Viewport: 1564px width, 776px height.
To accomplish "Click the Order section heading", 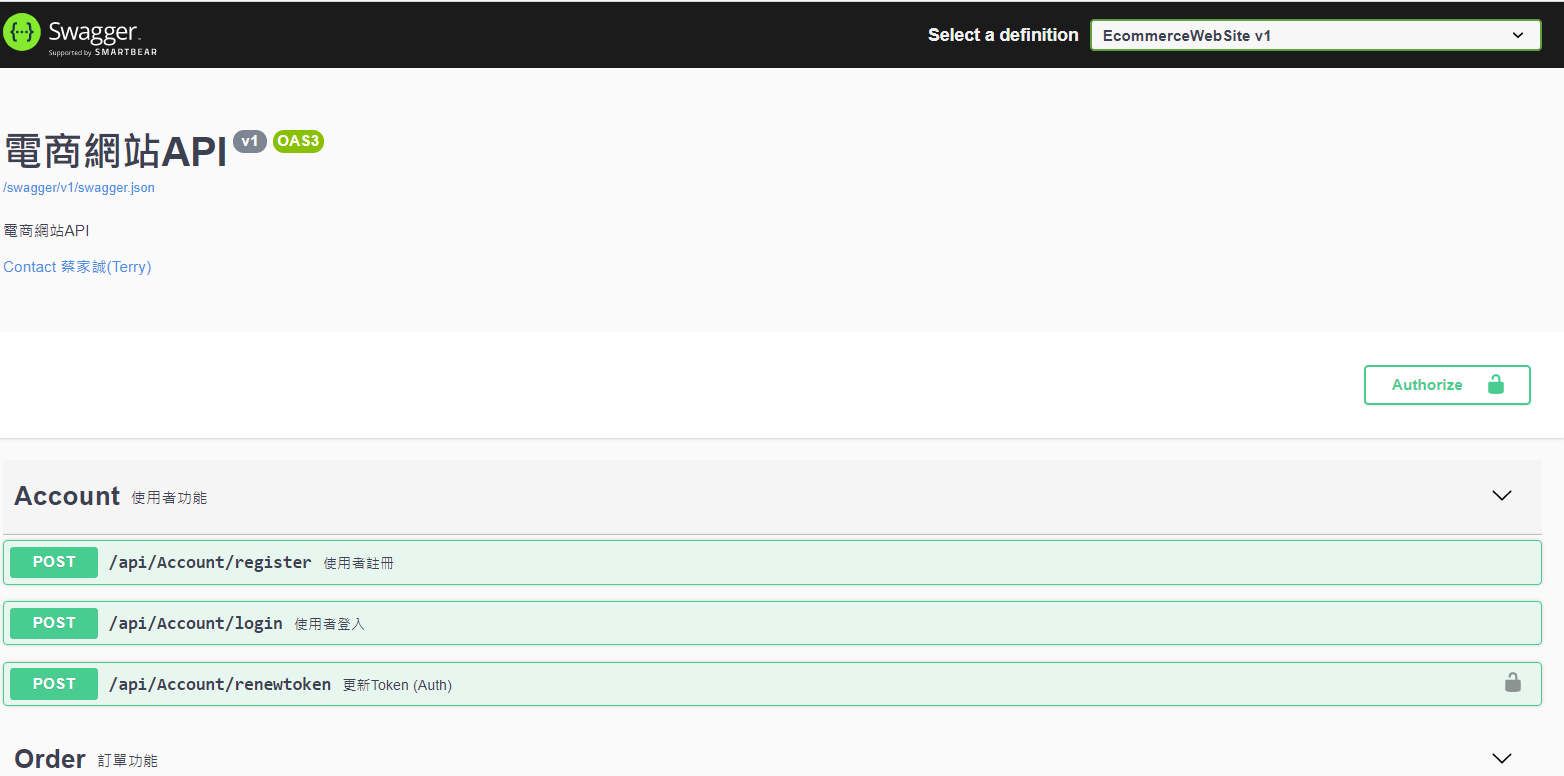I will tap(50, 759).
